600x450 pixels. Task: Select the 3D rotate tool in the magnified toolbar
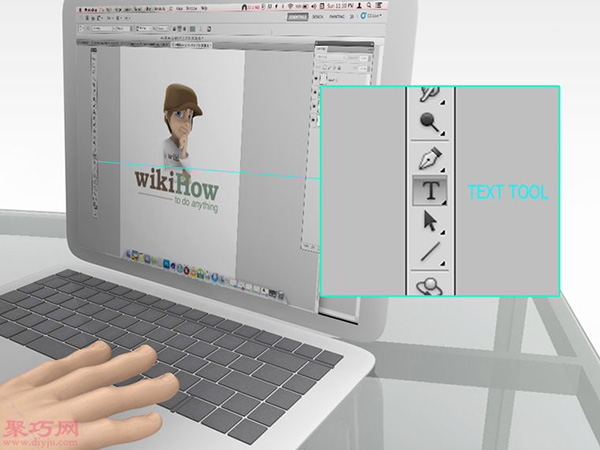point(429,286)
